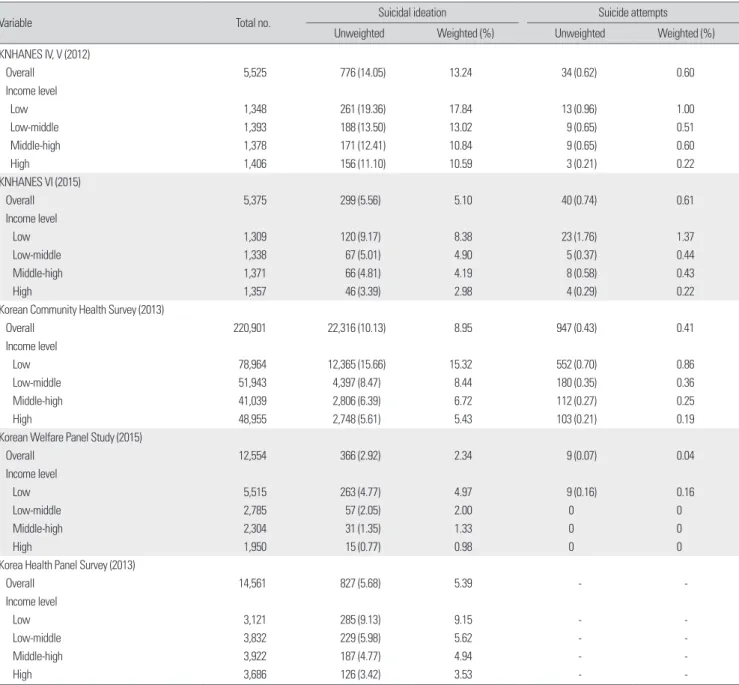Click cell '776 (14.05)'
Image resolution: width=739 pixels, height=685 pixels.
pyautogui.click(x=363, y=73)
